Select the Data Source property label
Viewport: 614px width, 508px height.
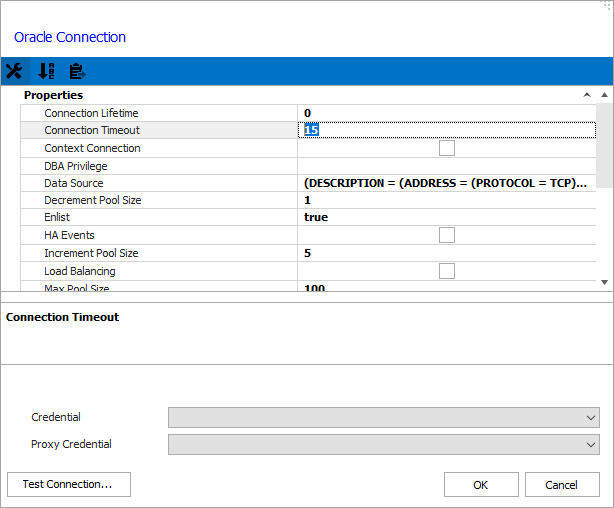pos(74,183)
